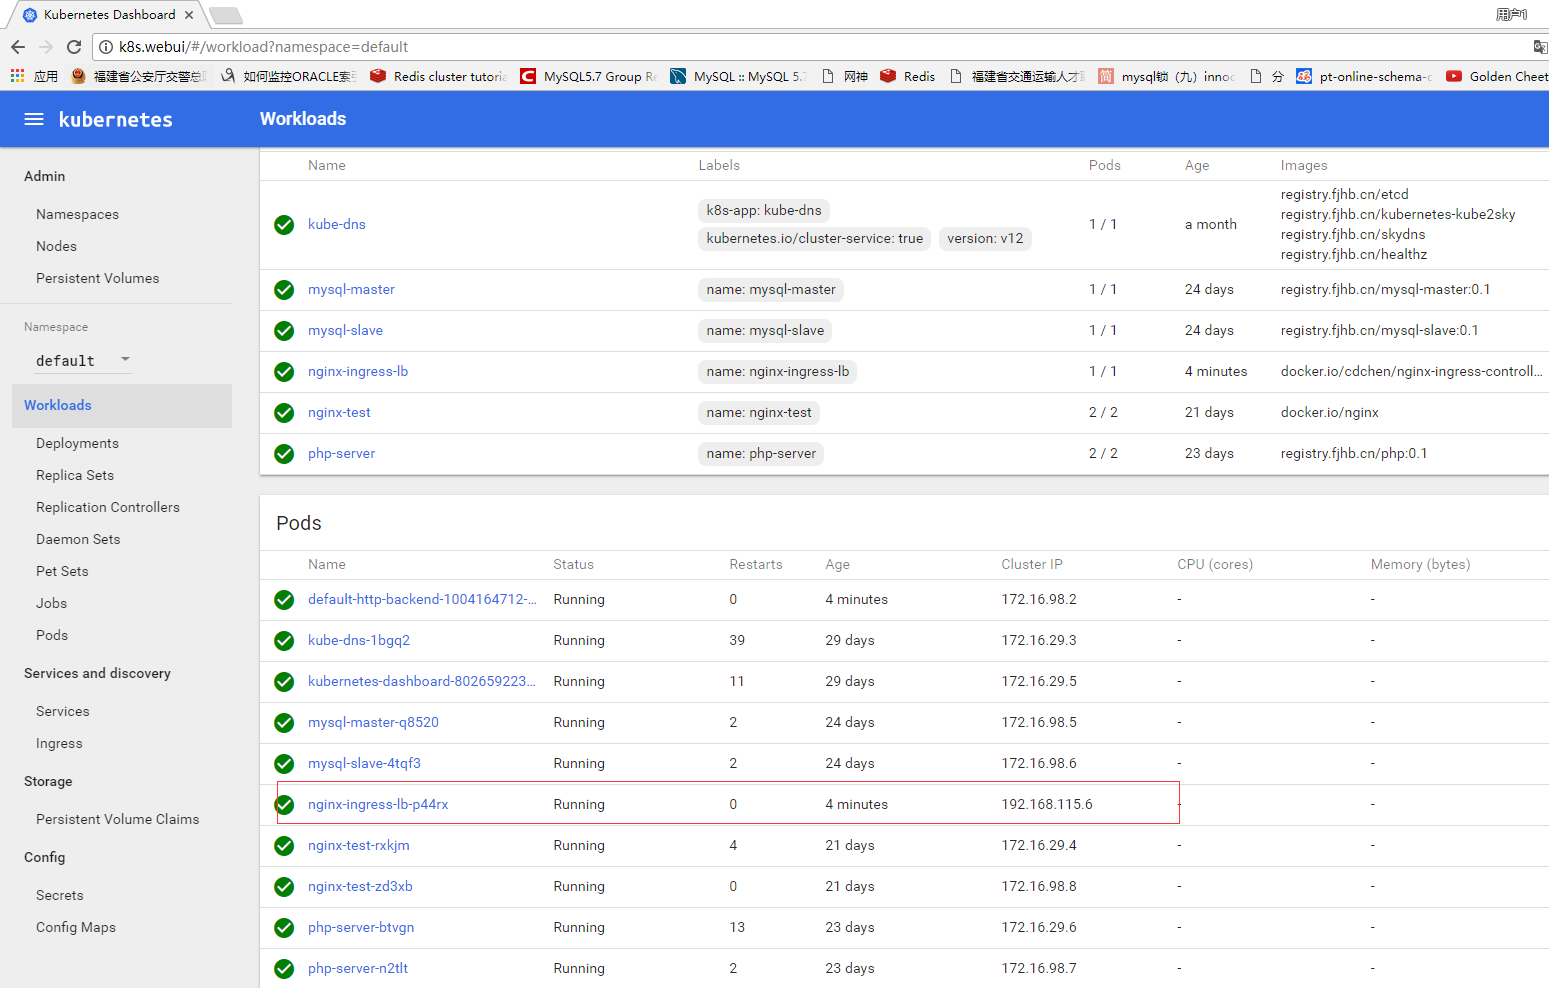
Task: Open Jobs in the sidebar
Action: (51, 603)
